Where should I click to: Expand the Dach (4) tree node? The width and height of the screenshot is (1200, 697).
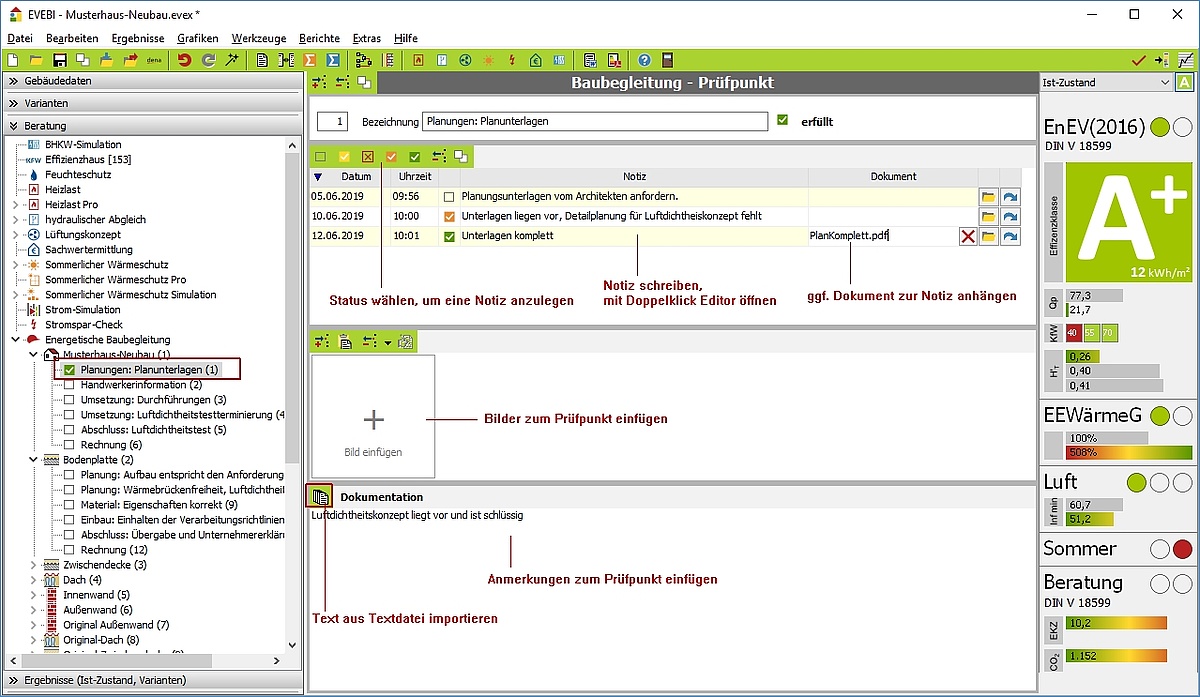[x=35, y=580]
